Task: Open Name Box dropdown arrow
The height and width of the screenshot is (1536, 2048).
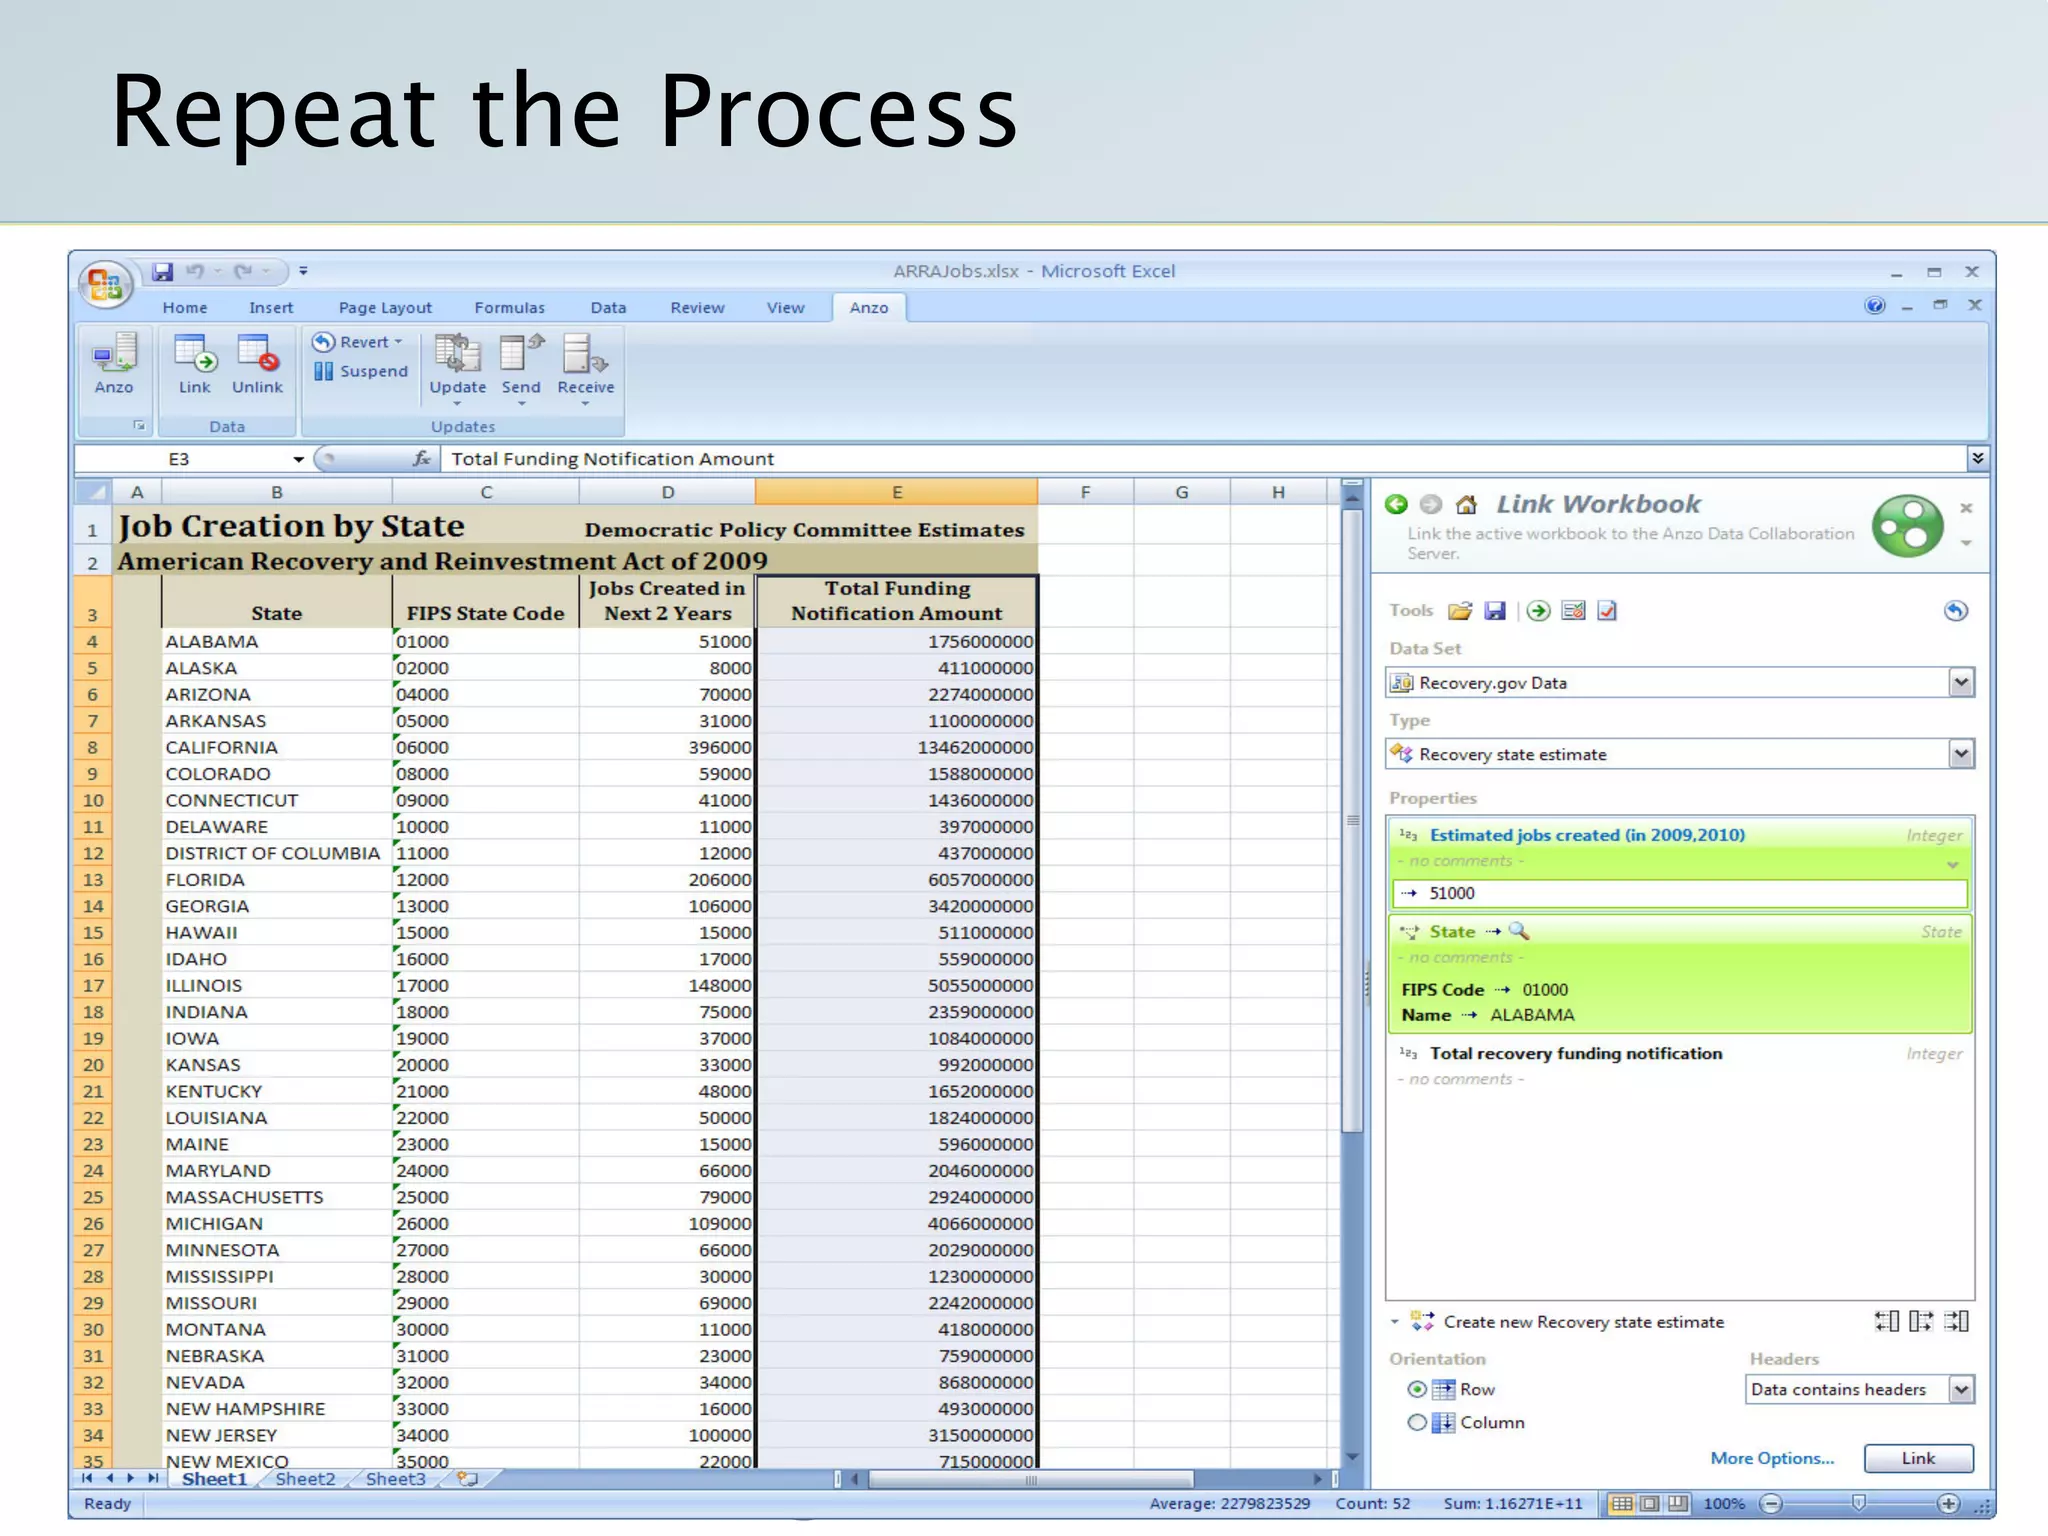Action: coord(298,459)
